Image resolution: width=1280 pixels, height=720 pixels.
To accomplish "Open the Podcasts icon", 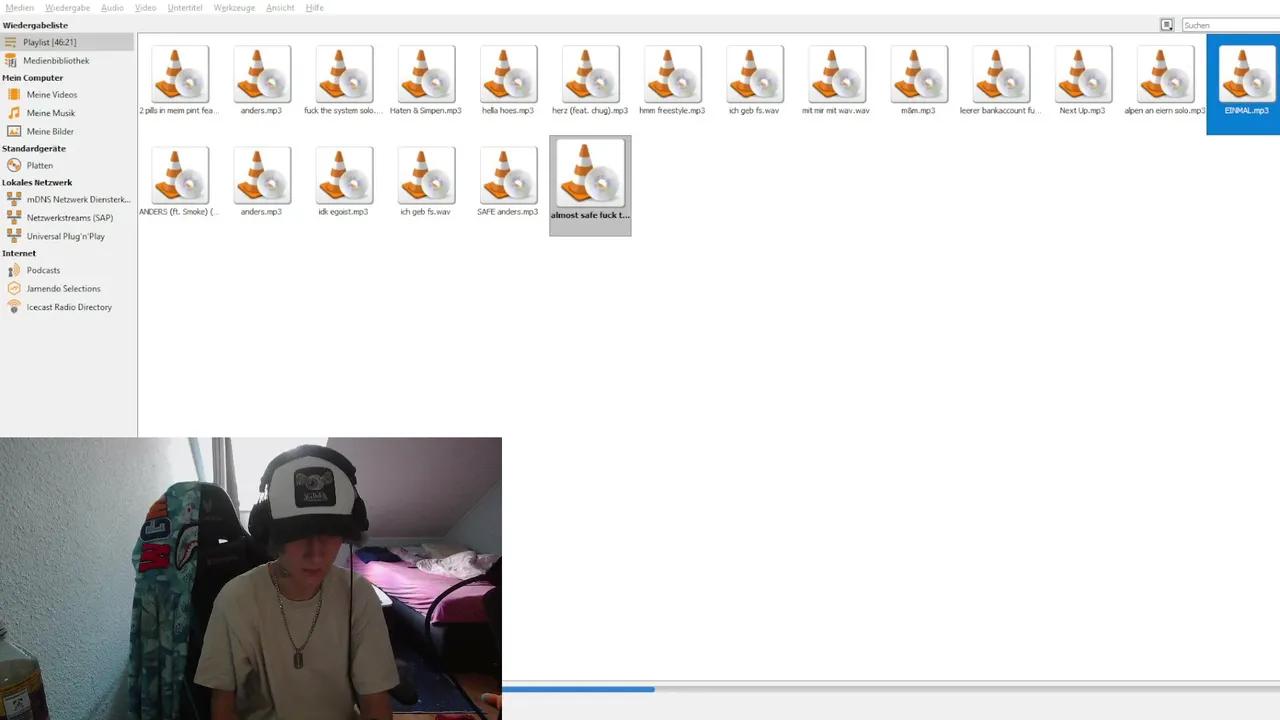I will [14, 270].
